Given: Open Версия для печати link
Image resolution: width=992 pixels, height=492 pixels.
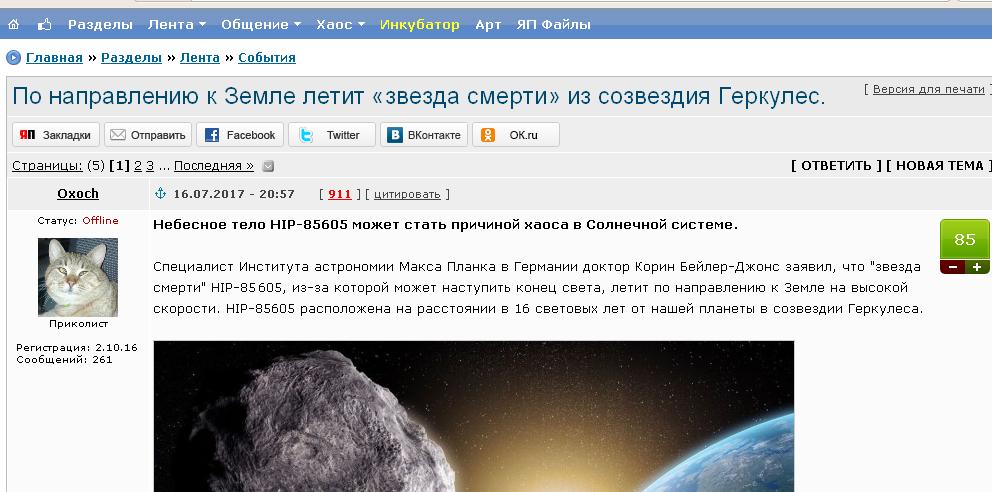Looking at the screenshot, I should pos(928,89).
